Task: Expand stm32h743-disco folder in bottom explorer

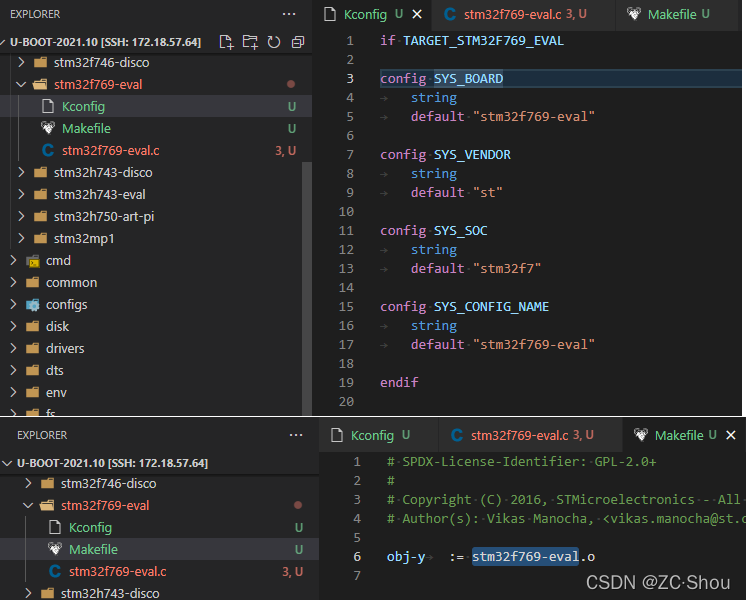Action: 28,593
